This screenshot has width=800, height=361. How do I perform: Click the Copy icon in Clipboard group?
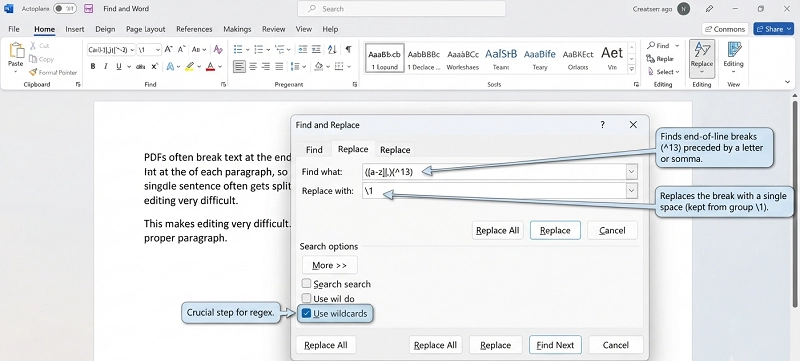(x=33, y=59)
